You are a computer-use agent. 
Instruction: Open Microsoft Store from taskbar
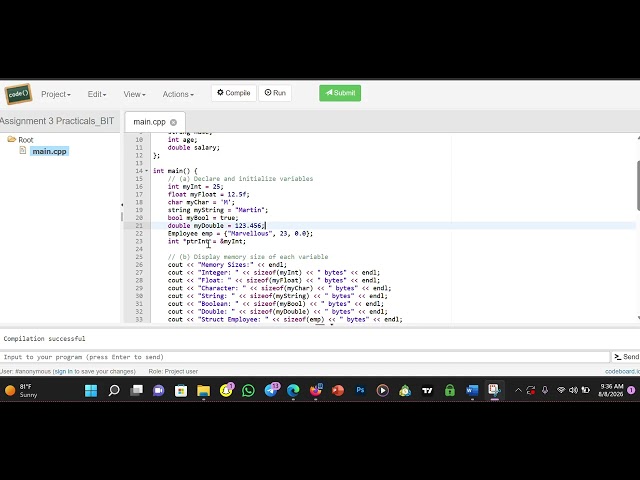(x=181, y=391)
